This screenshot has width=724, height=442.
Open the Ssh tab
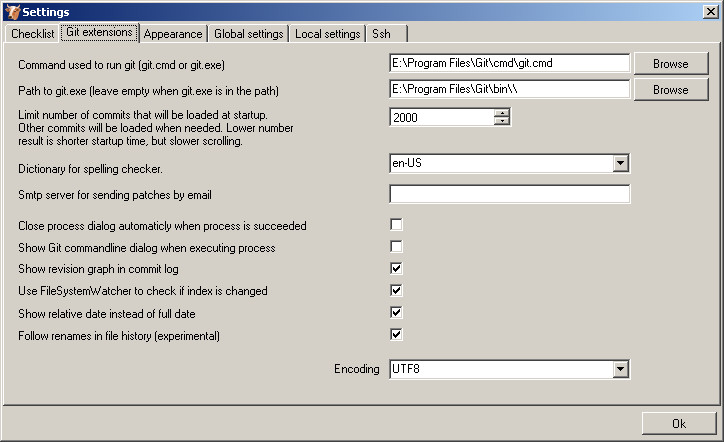tap(382, 34)
